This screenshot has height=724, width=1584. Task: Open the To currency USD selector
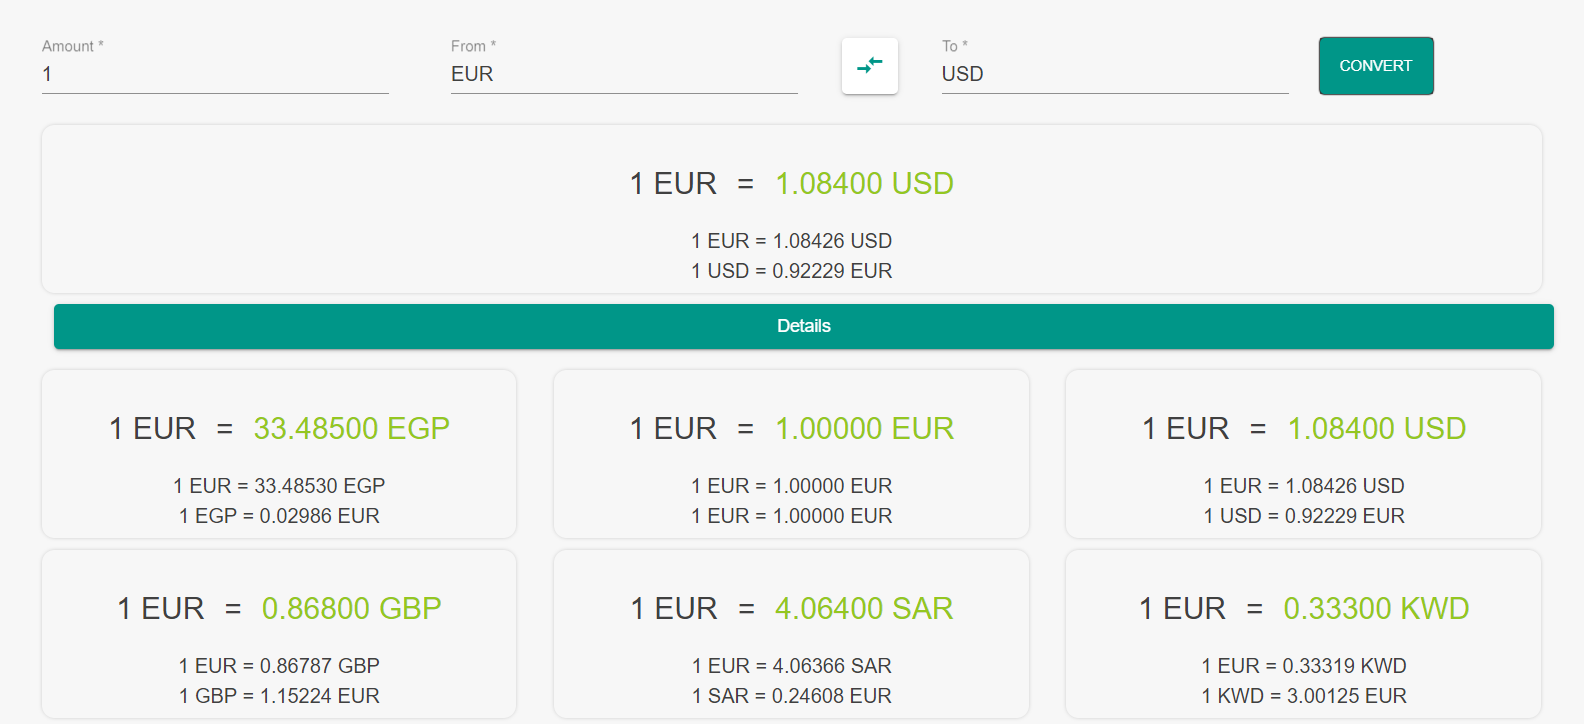[x=1114, y=74]
